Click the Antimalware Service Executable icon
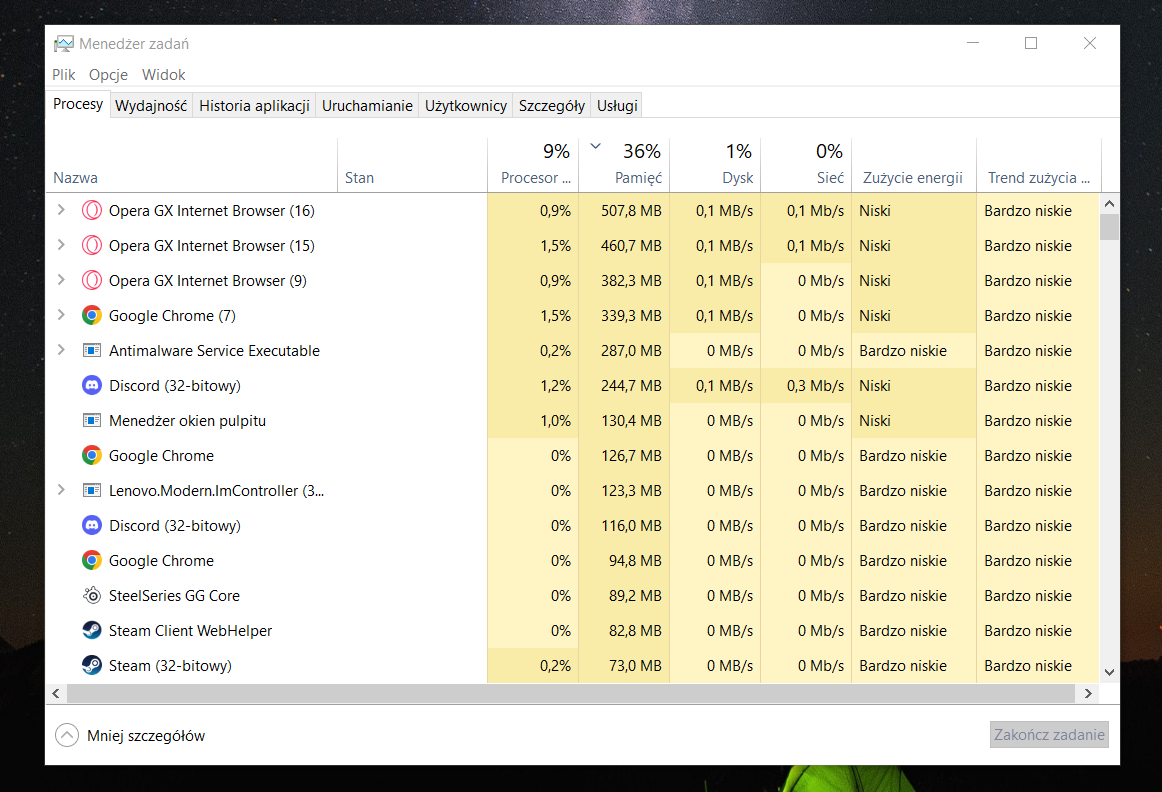Viewport: 1162px width, 792px height. 92,350
